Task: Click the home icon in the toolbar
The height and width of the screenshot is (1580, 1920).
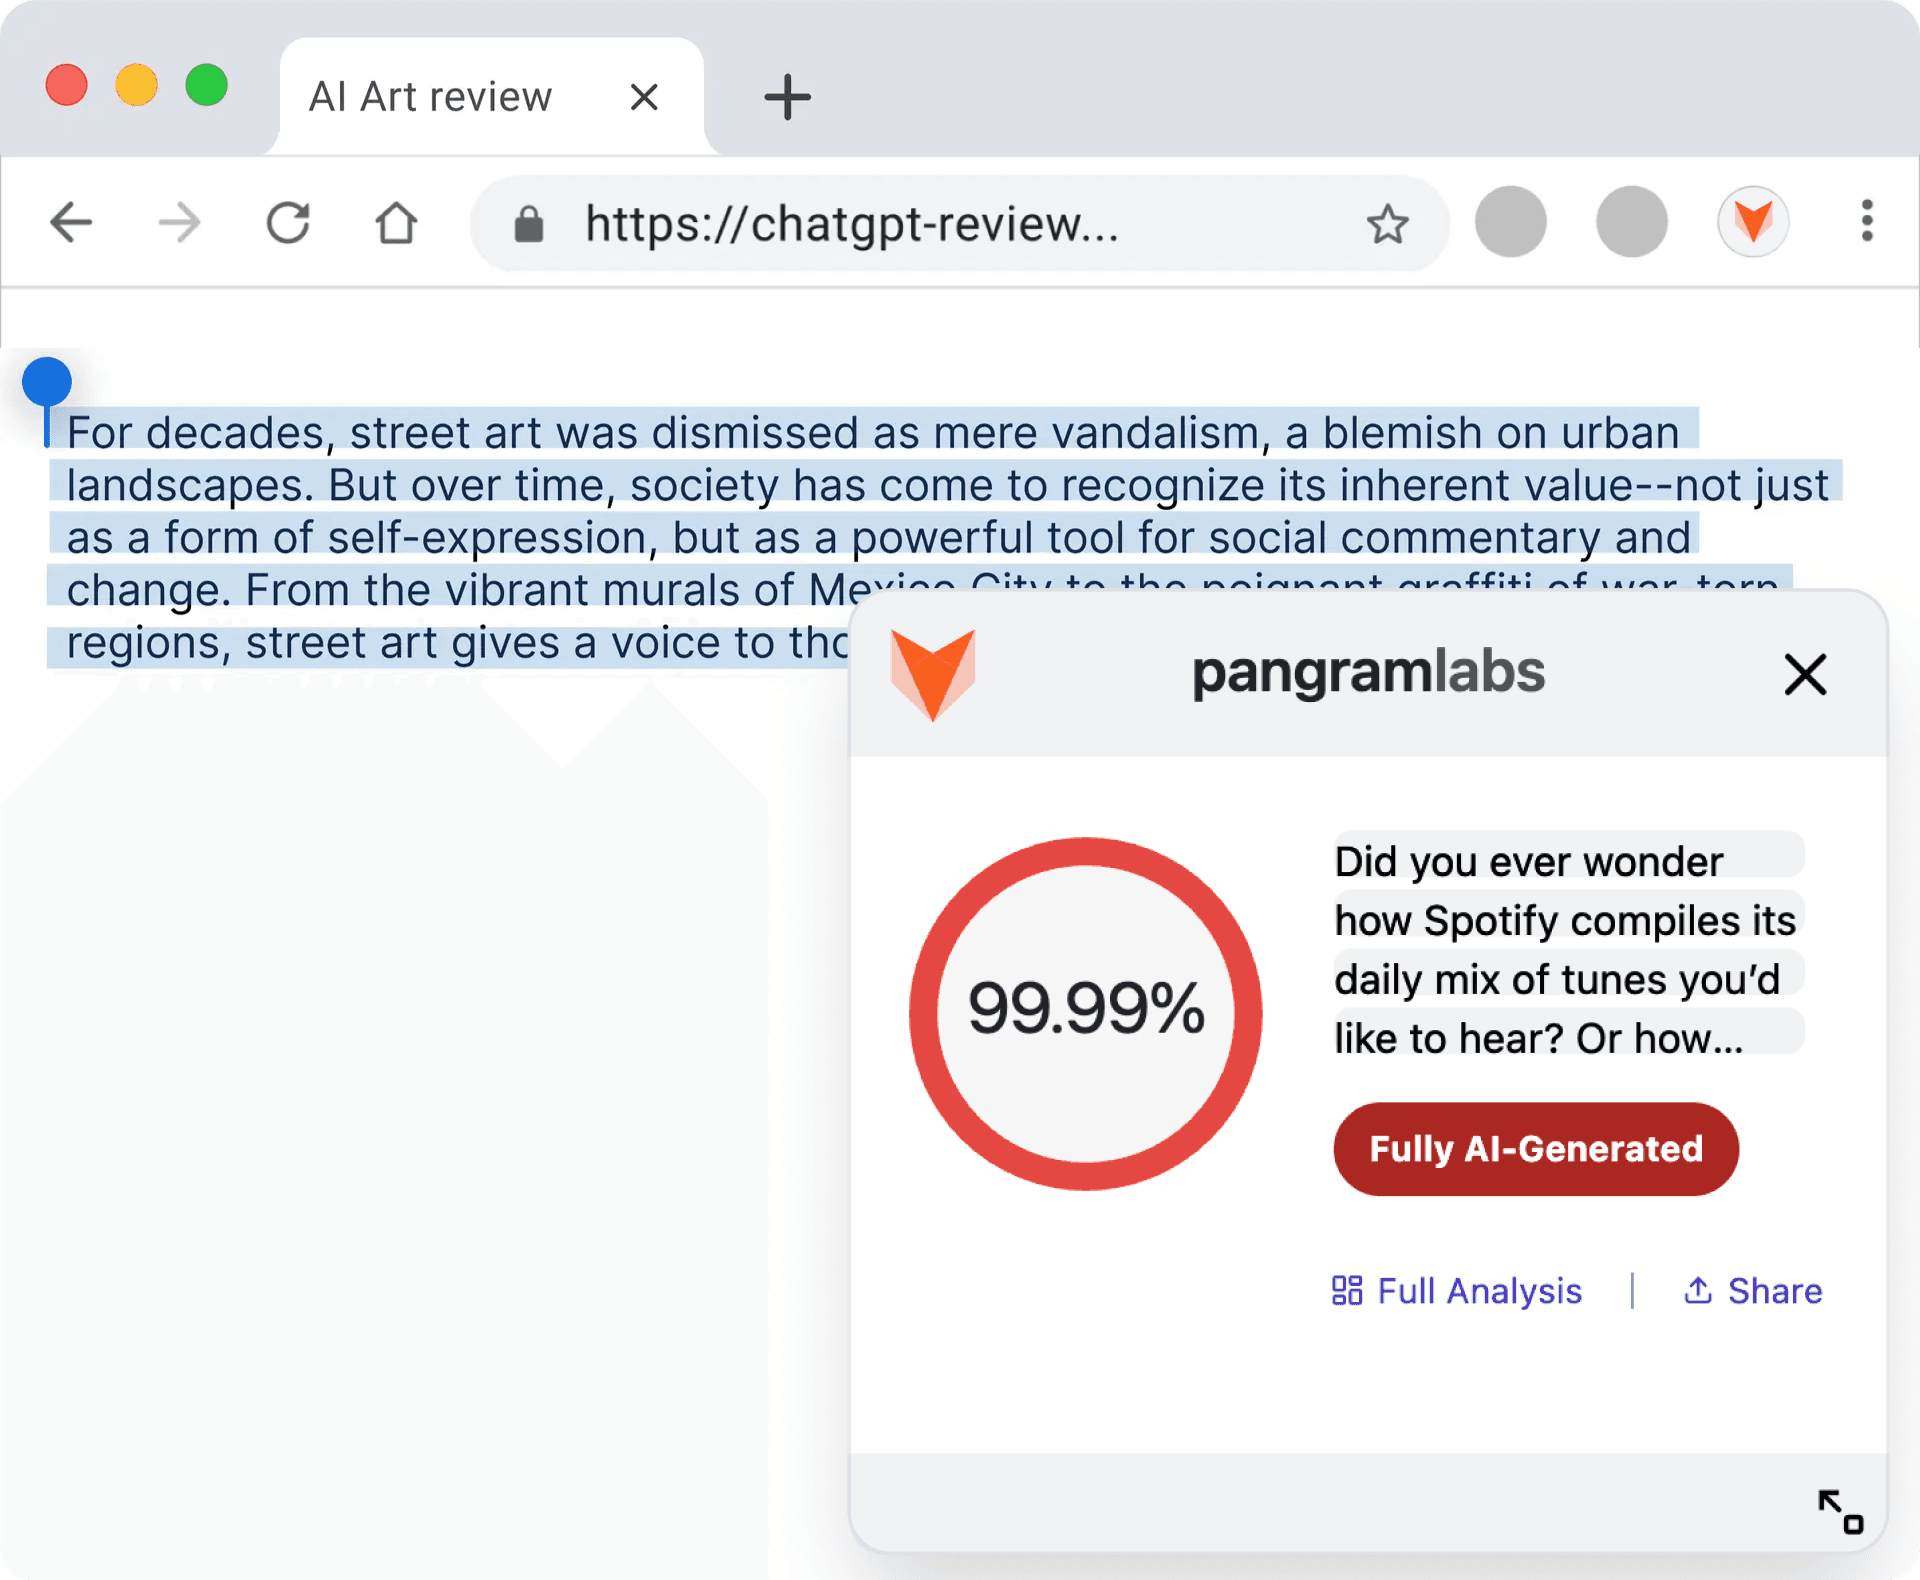Action: click(395, 222)
